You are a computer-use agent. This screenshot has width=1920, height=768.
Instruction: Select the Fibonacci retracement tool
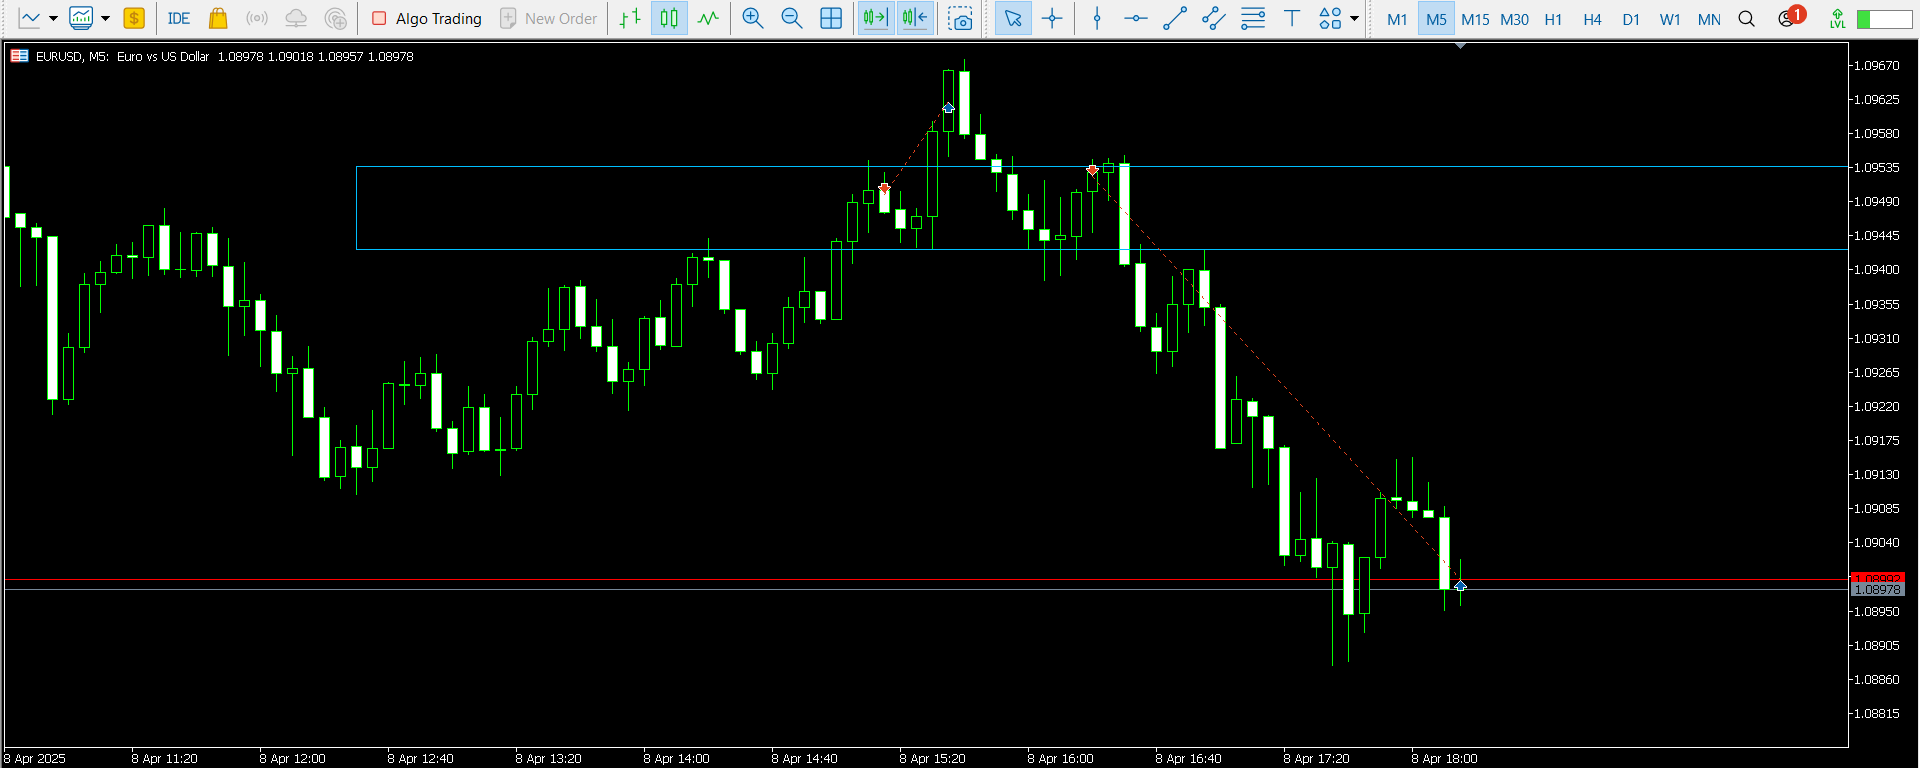tap(1252, 18)
